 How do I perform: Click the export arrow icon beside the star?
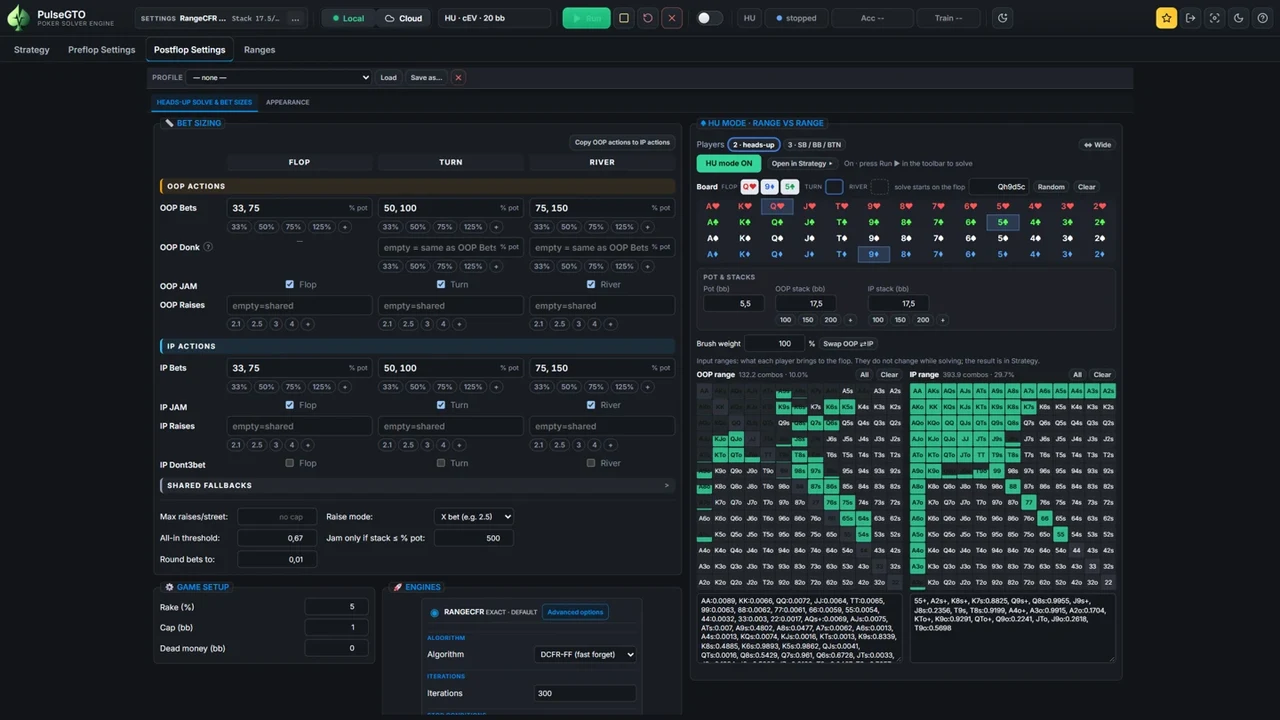[x=1190, y=18]
